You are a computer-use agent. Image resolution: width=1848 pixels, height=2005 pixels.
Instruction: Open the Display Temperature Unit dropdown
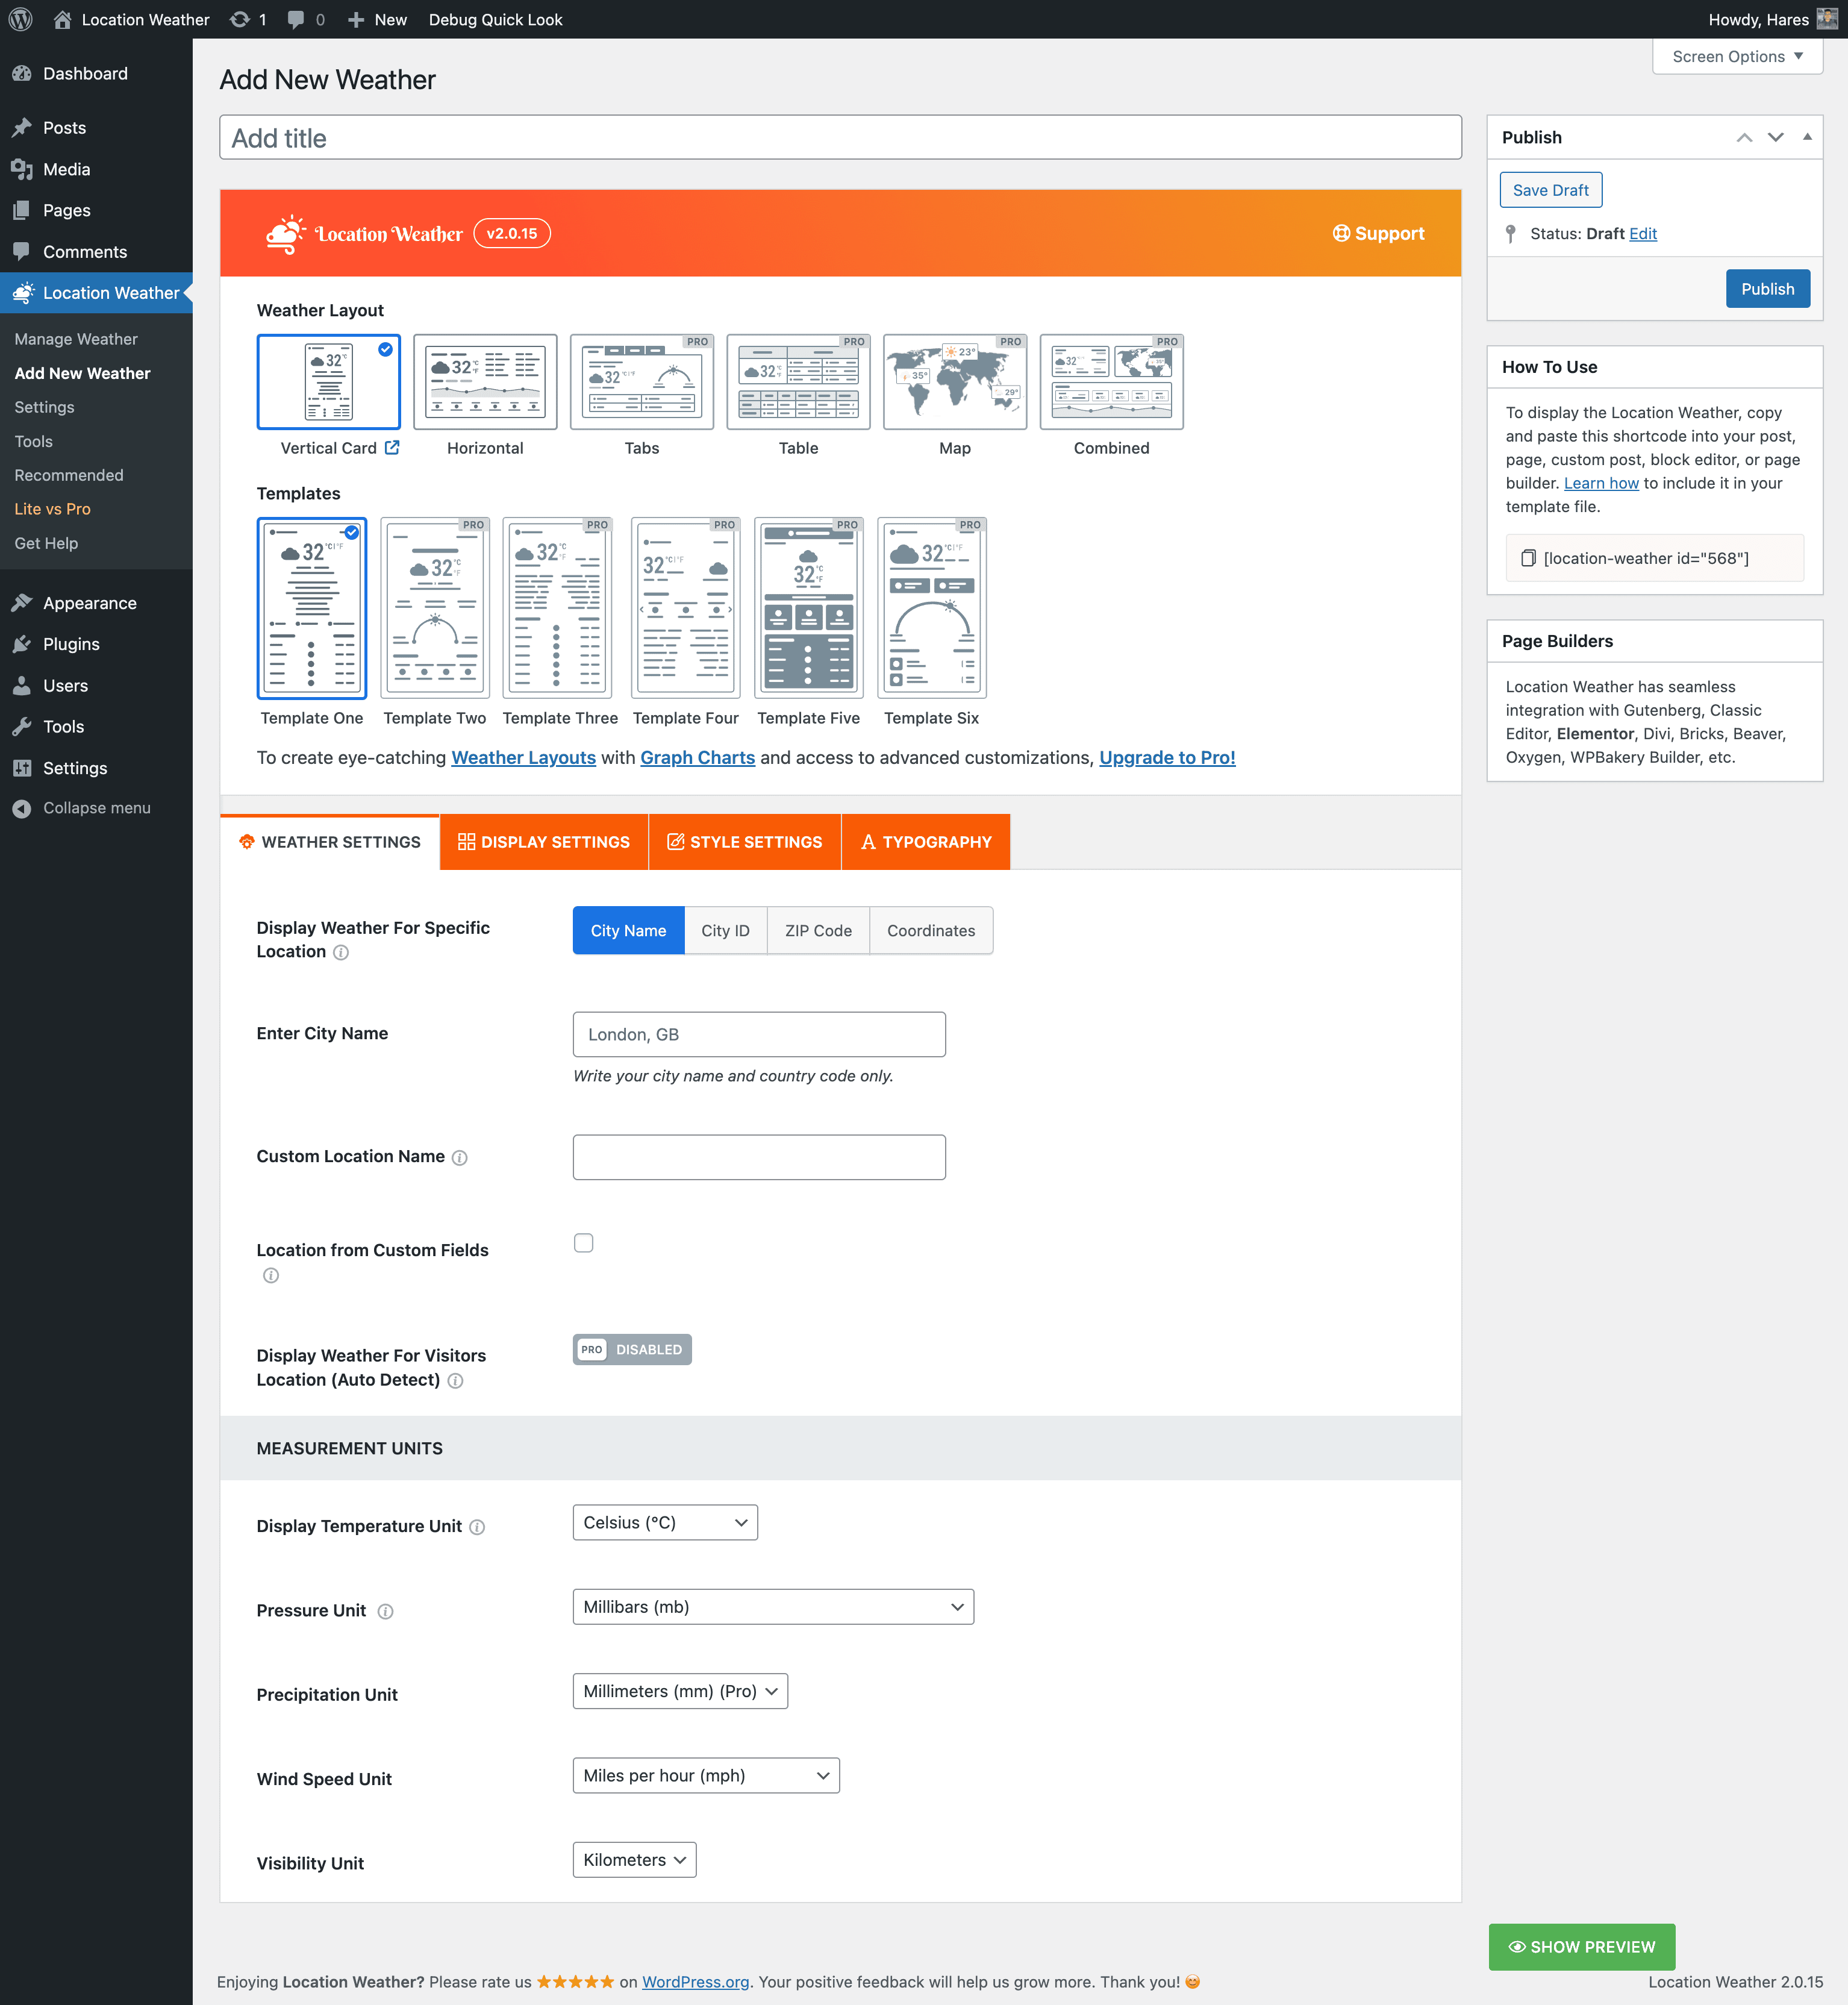pyautogui.click(x=665, y=1522)
